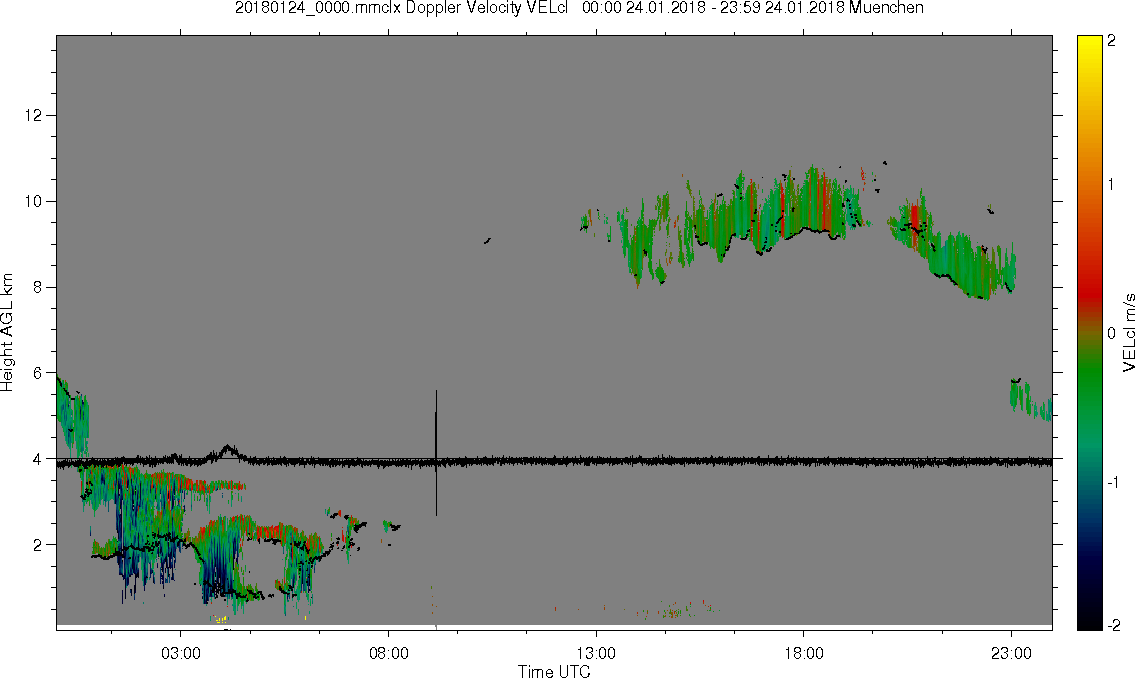Click the colorbar label '1'
The image size is (1135, 678).
1111,185
